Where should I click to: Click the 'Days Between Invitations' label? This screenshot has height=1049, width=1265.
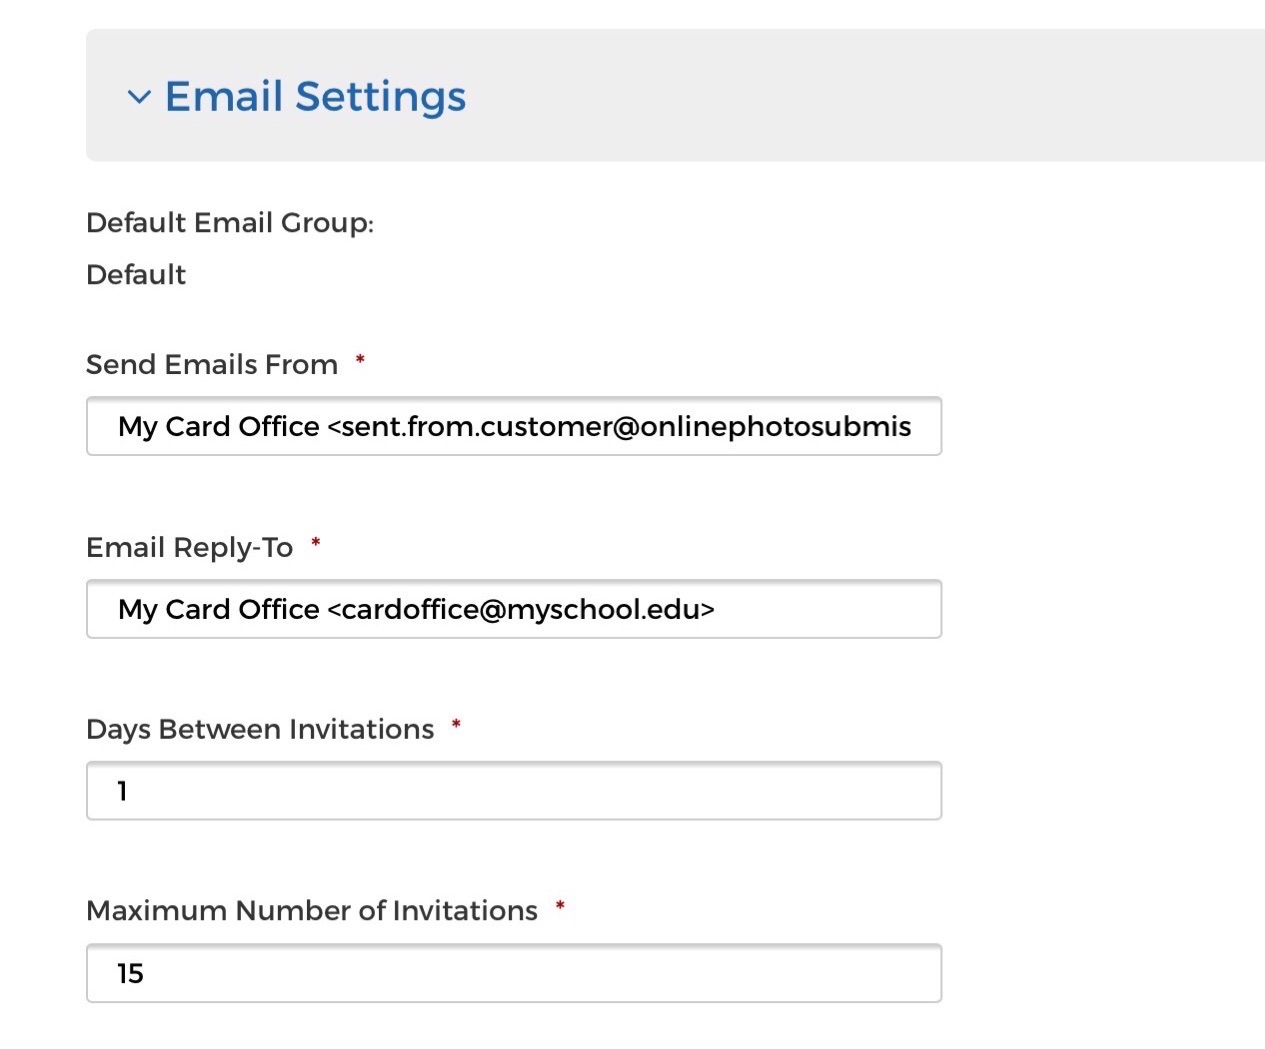click(x=260, y=729)
